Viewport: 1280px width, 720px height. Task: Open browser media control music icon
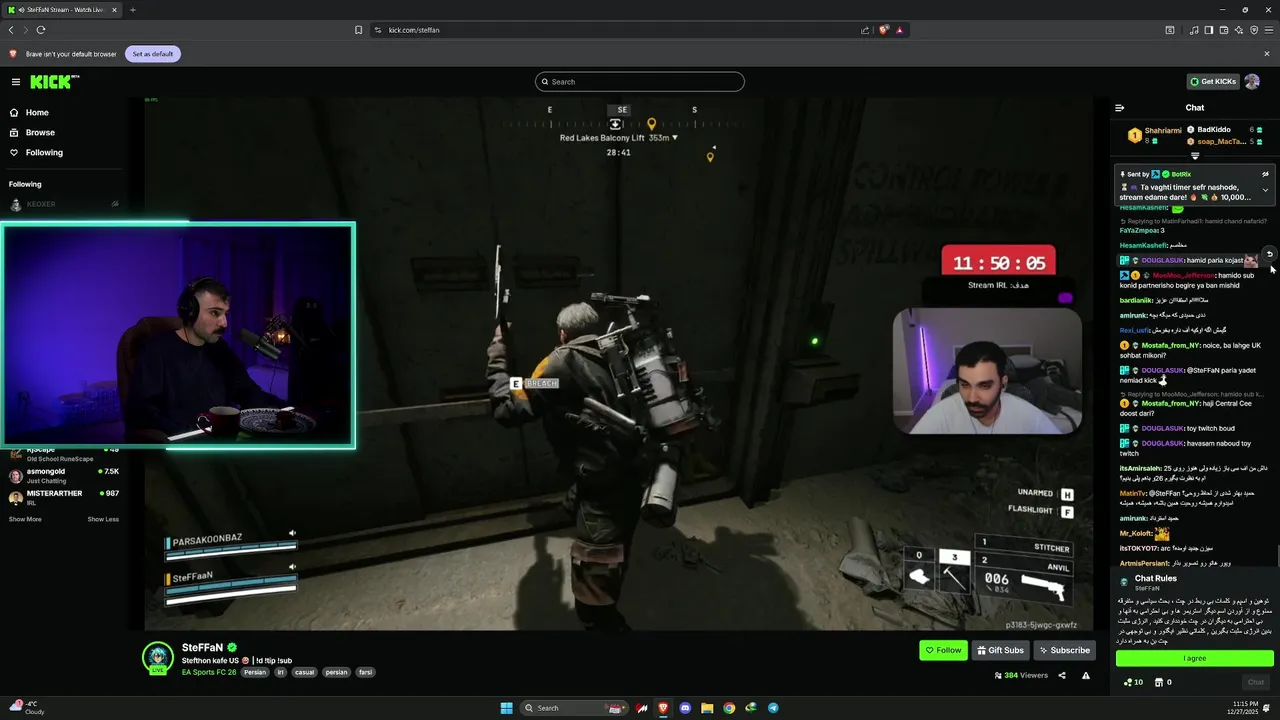coord(1194,30)
